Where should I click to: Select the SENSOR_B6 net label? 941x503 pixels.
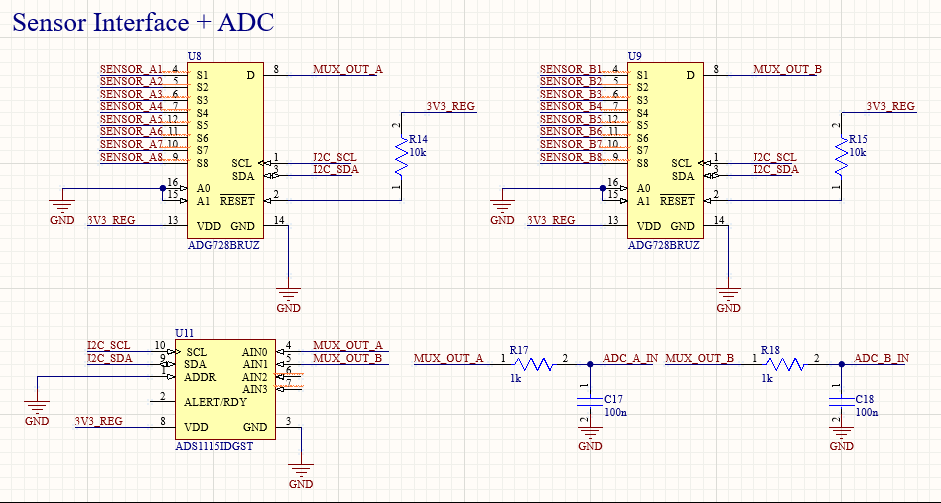(x=571, y=131)
